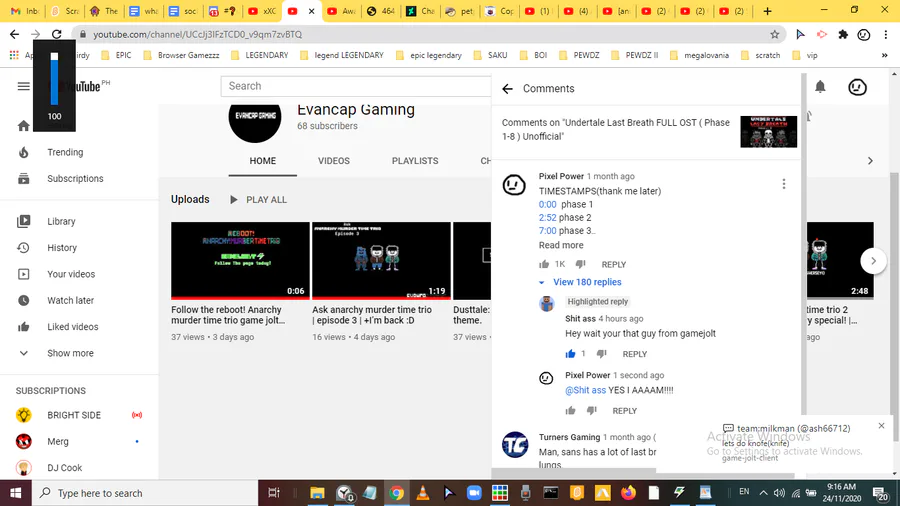Go back in Chrome browser

[14, 34]
